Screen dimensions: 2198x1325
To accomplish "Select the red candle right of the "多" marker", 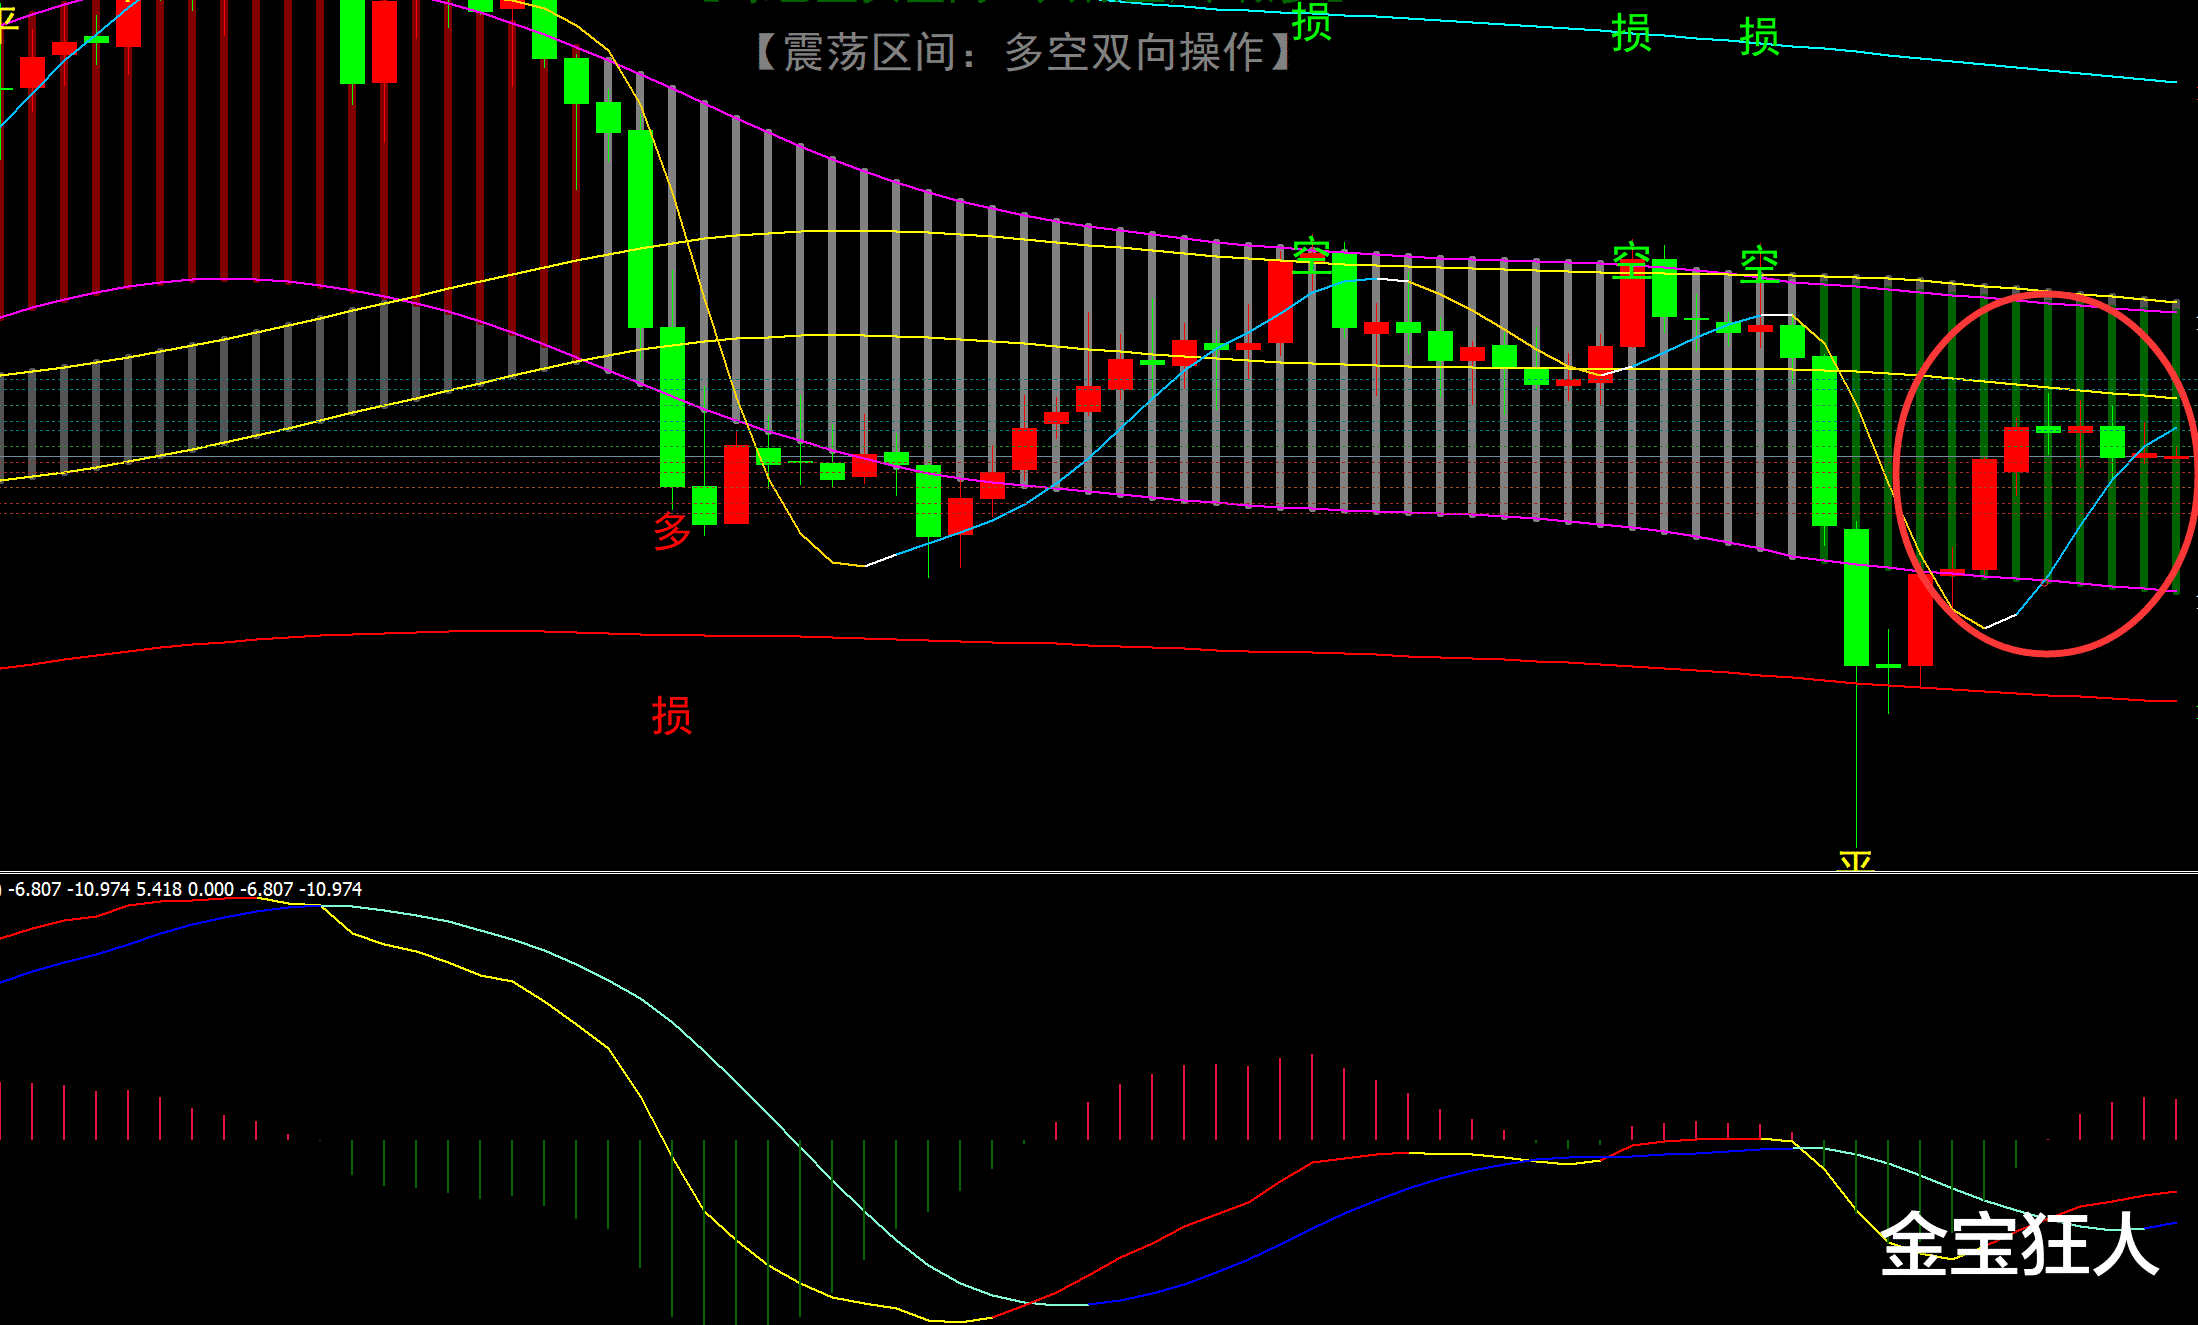I will (736, 485).
